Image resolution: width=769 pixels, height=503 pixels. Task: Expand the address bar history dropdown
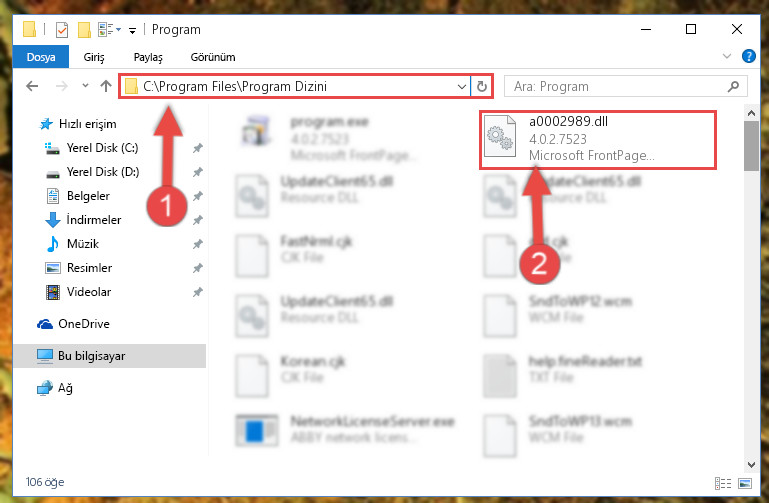[461, 87]
